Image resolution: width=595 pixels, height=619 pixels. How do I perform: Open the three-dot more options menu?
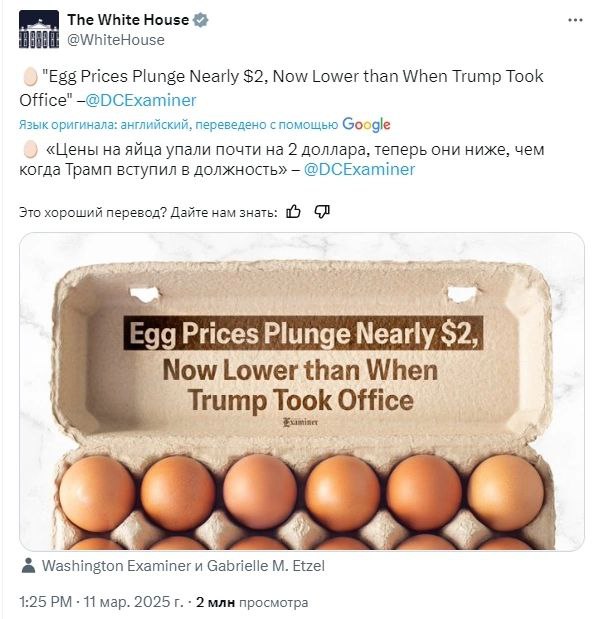tap(575, 21)
